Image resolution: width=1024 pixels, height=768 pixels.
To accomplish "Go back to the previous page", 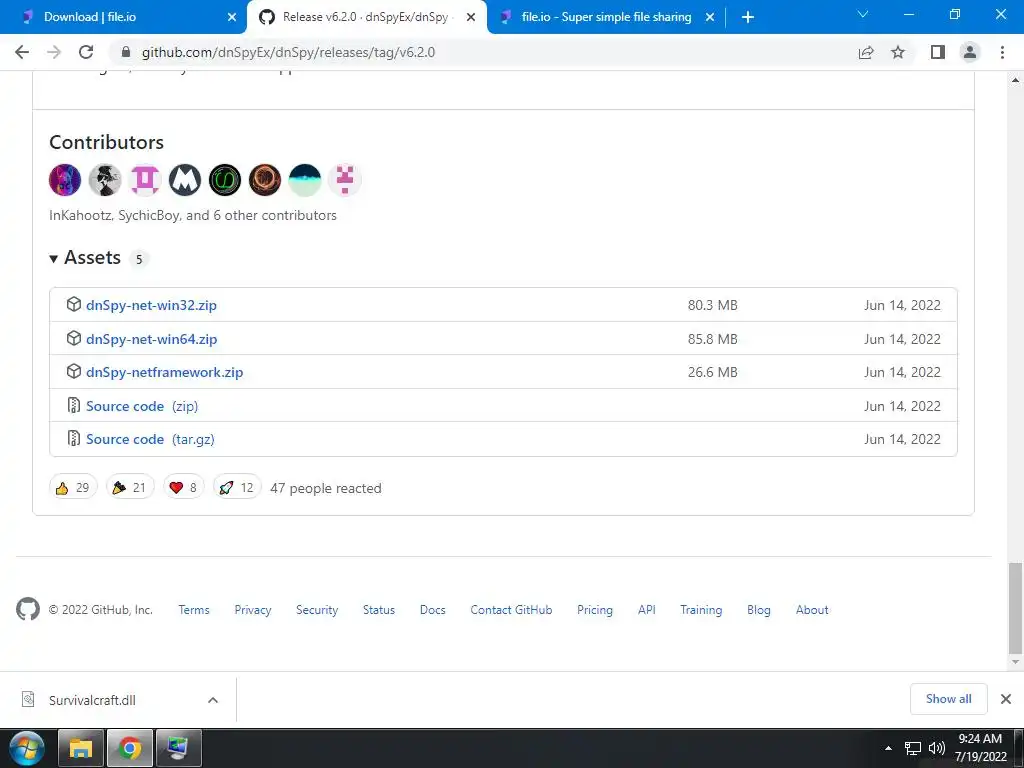I will pyautogui.click(x=22, y=52).
